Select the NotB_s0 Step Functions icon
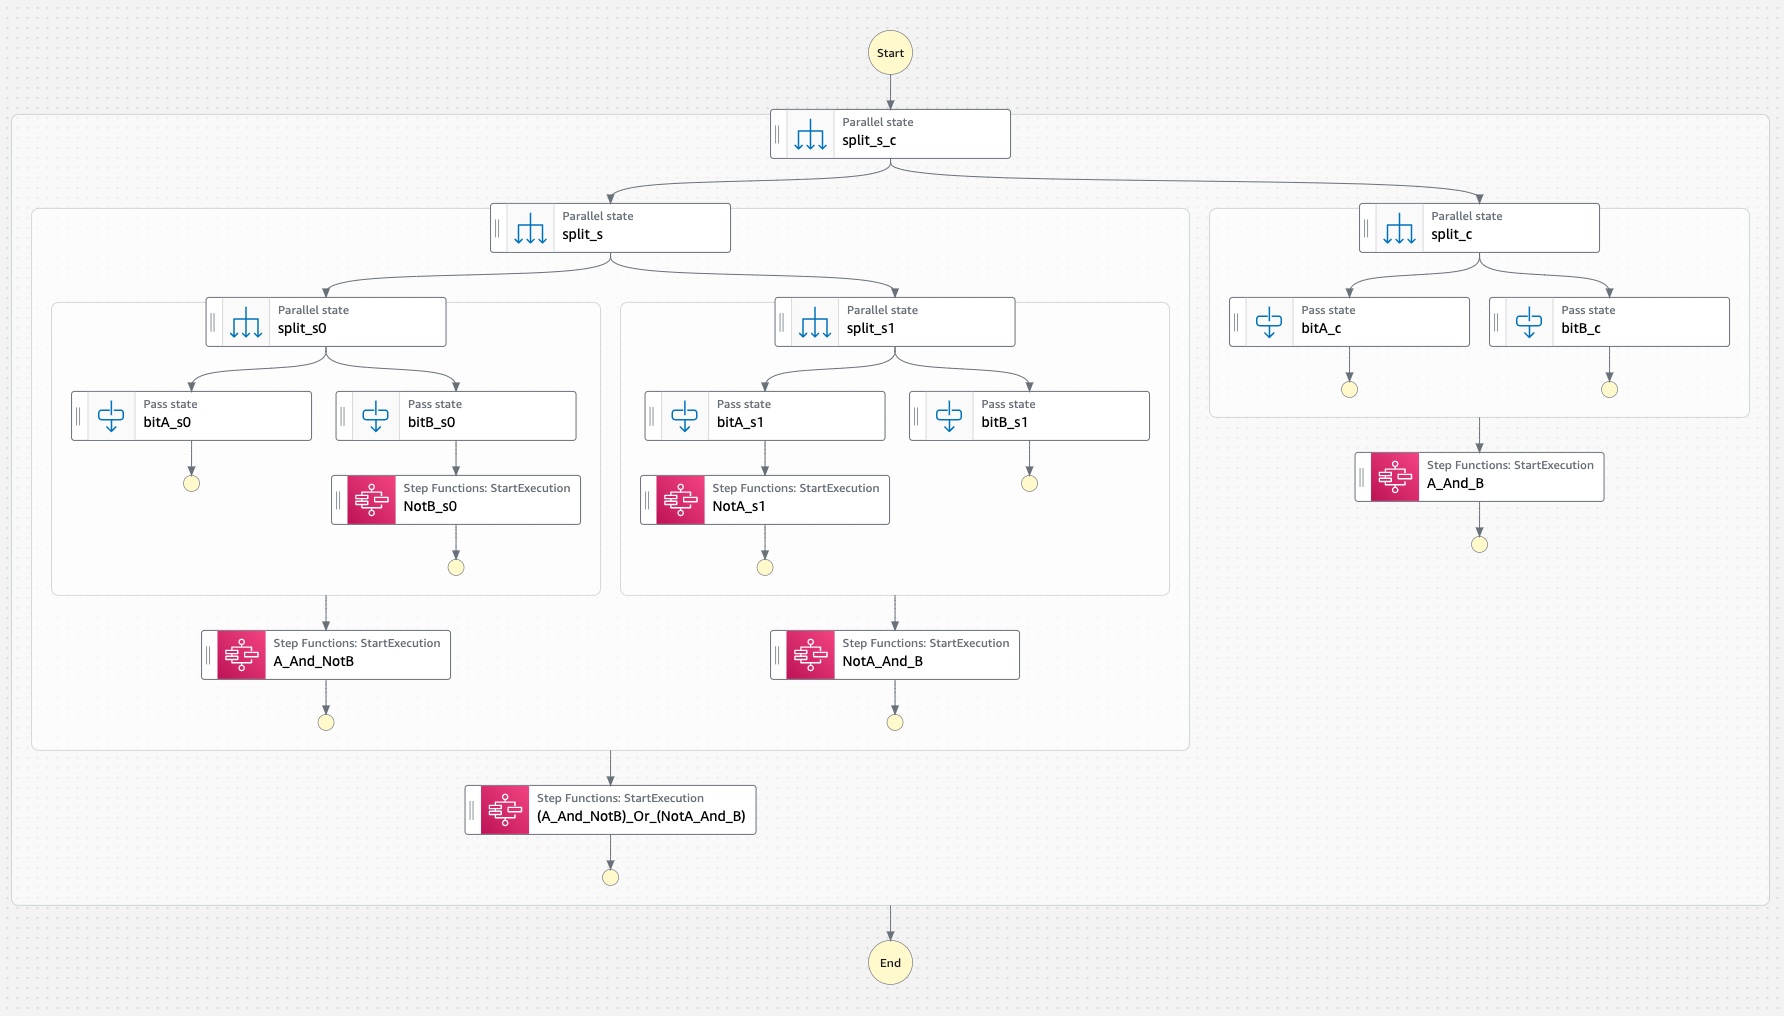The image size is (1784, 1016). point(371,500)
